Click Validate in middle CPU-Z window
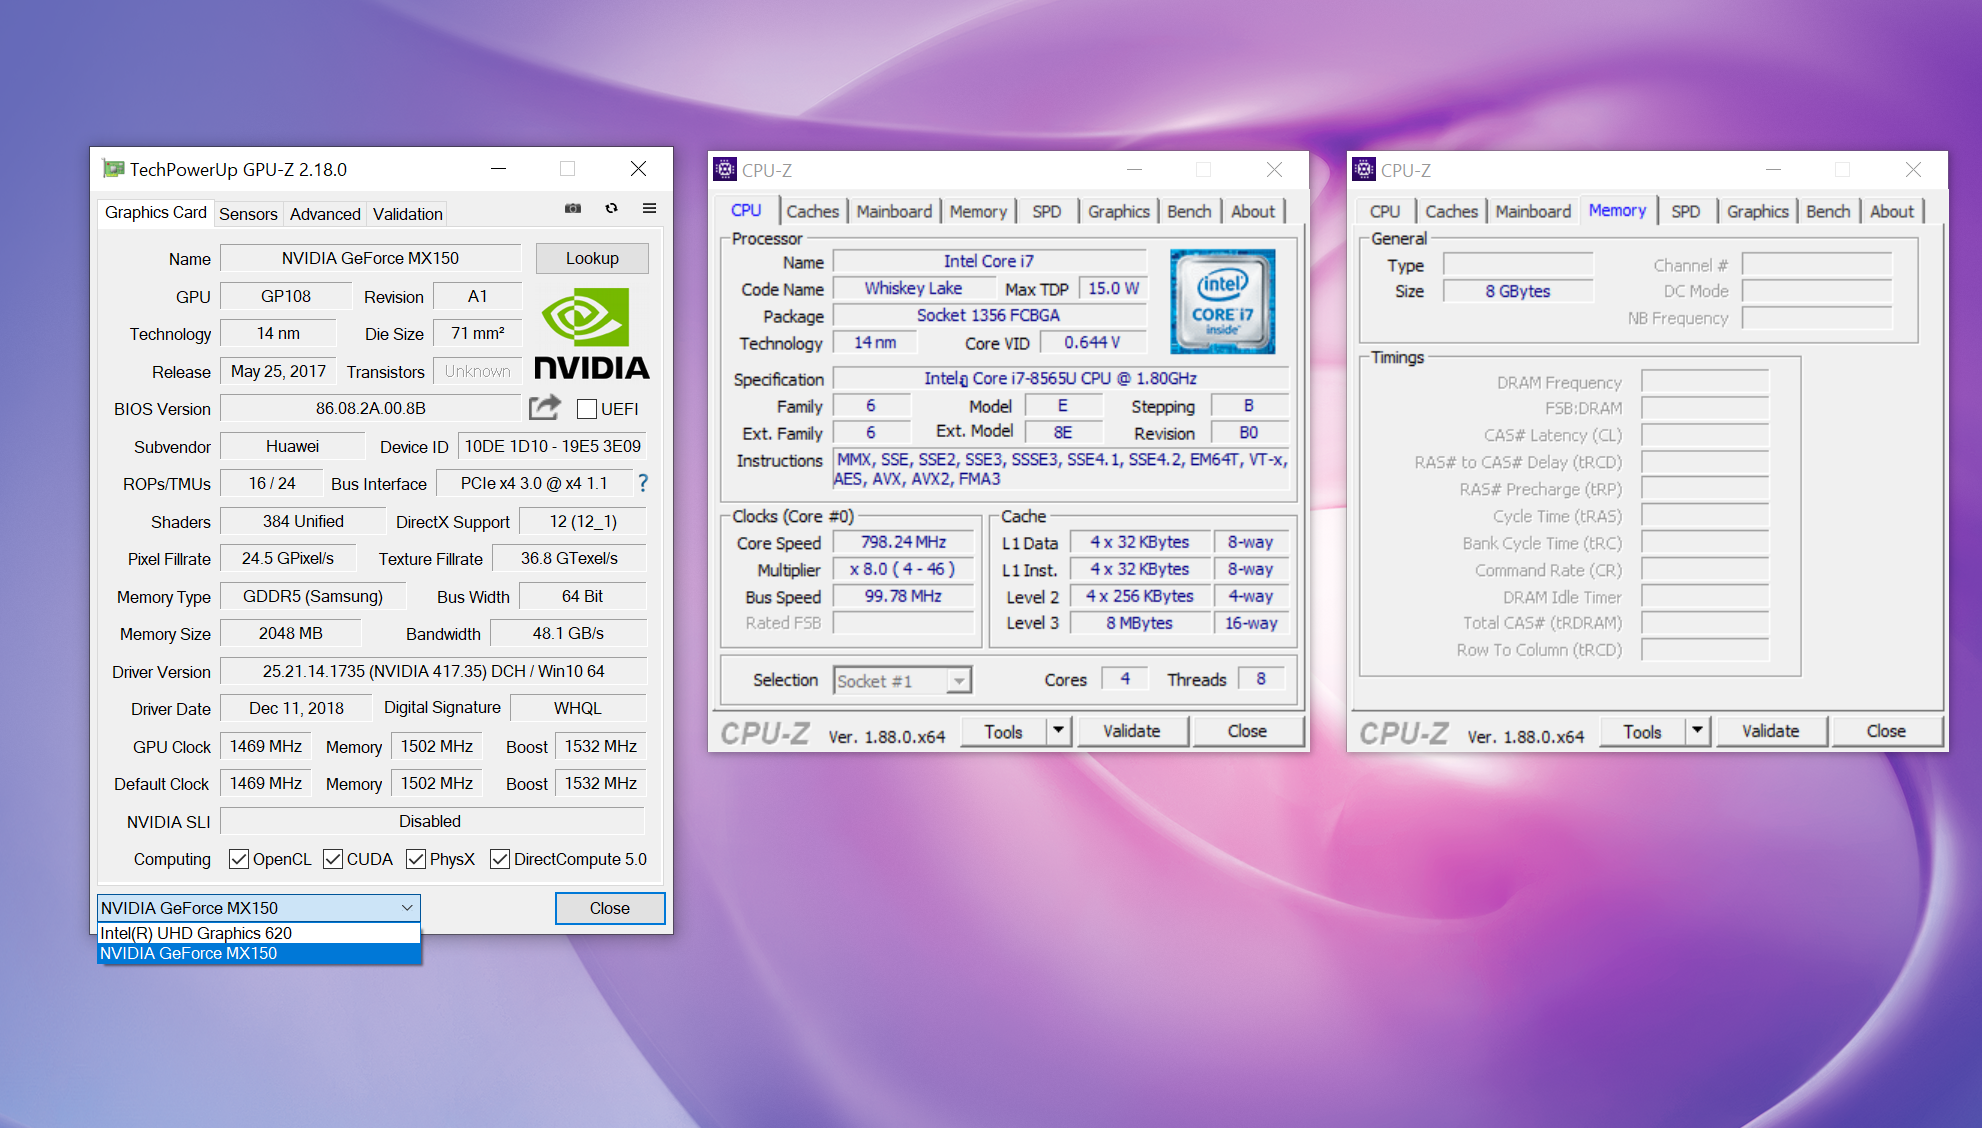 click(1132, 731)
